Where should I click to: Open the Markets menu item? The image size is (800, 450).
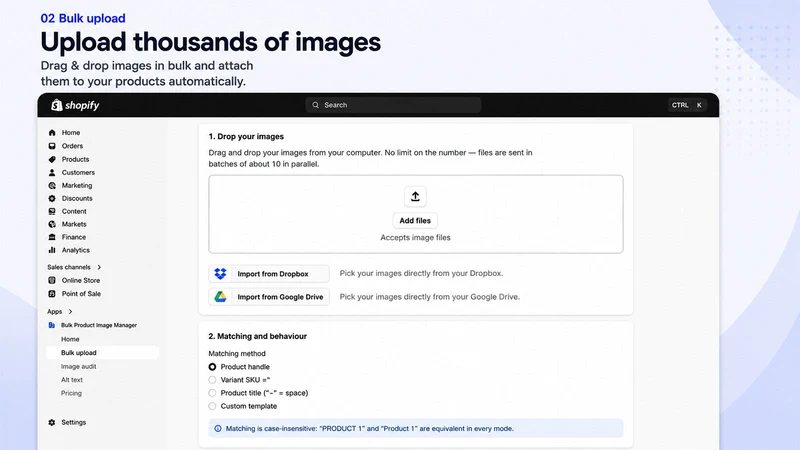pyautogui.click(x=74, y=224)
